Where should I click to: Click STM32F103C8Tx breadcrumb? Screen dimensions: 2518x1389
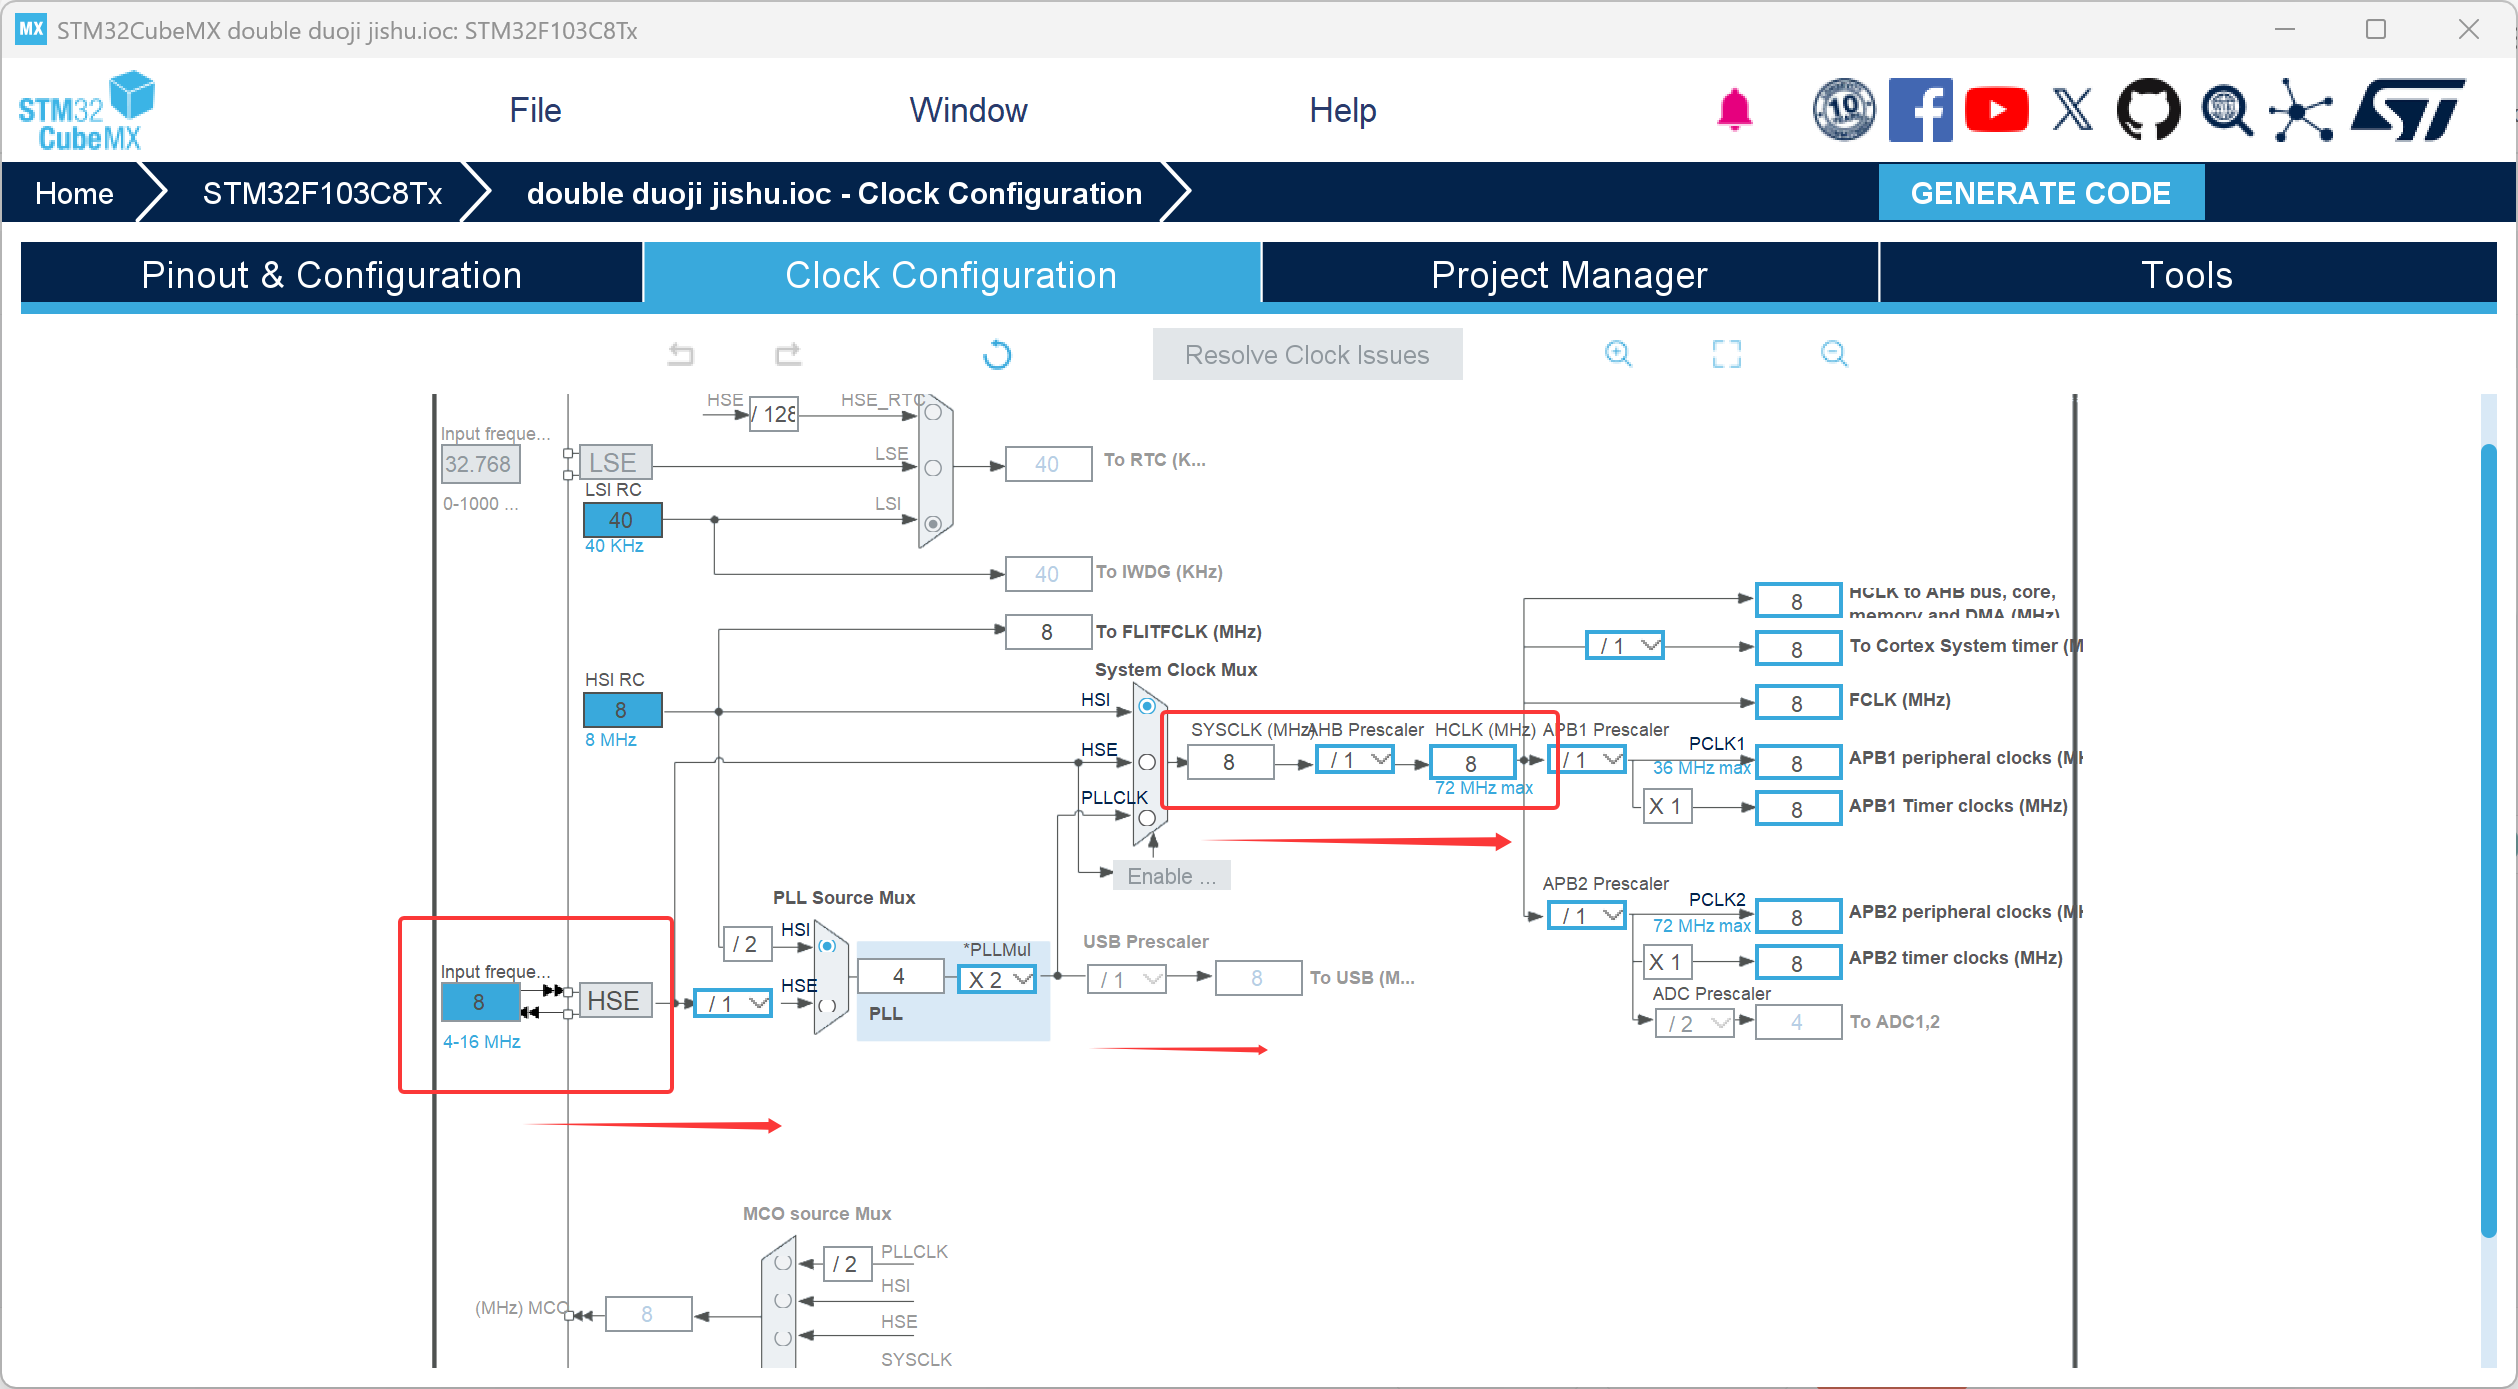pyautogui.click(x=322, y=193)
